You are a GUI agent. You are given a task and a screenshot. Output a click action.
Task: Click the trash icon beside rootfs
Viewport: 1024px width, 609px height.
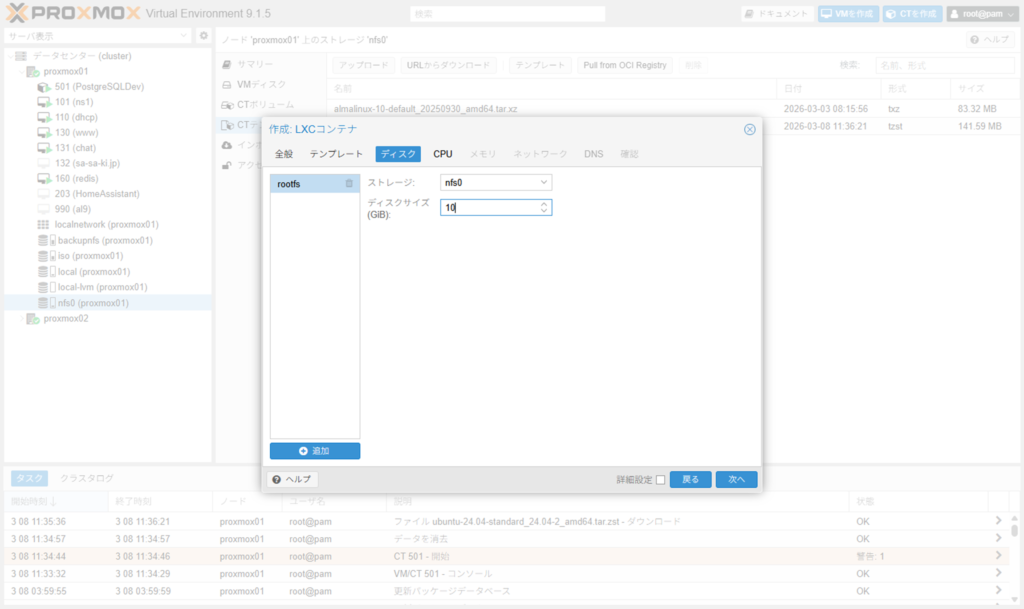(349, 184)
